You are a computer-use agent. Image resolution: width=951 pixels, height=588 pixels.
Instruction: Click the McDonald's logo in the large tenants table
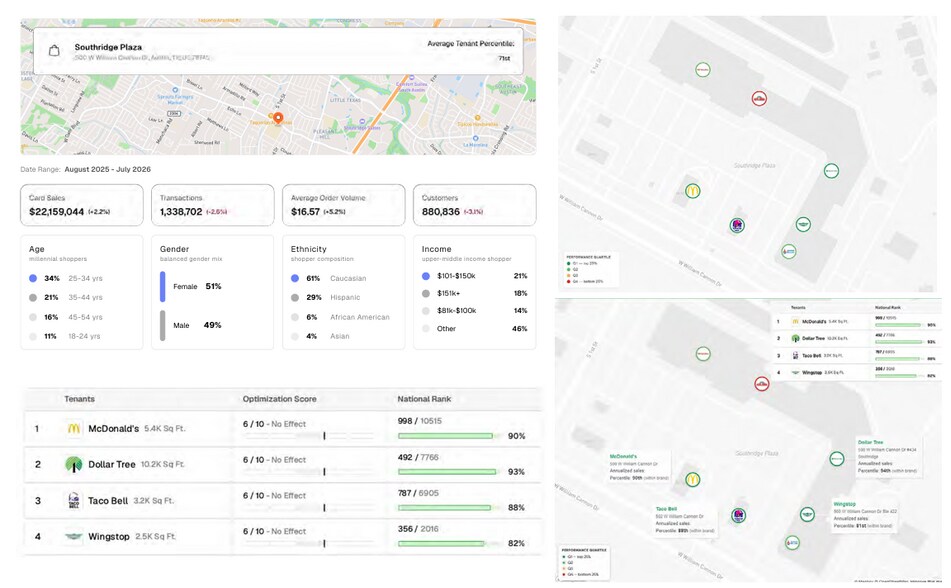point(73,428)
